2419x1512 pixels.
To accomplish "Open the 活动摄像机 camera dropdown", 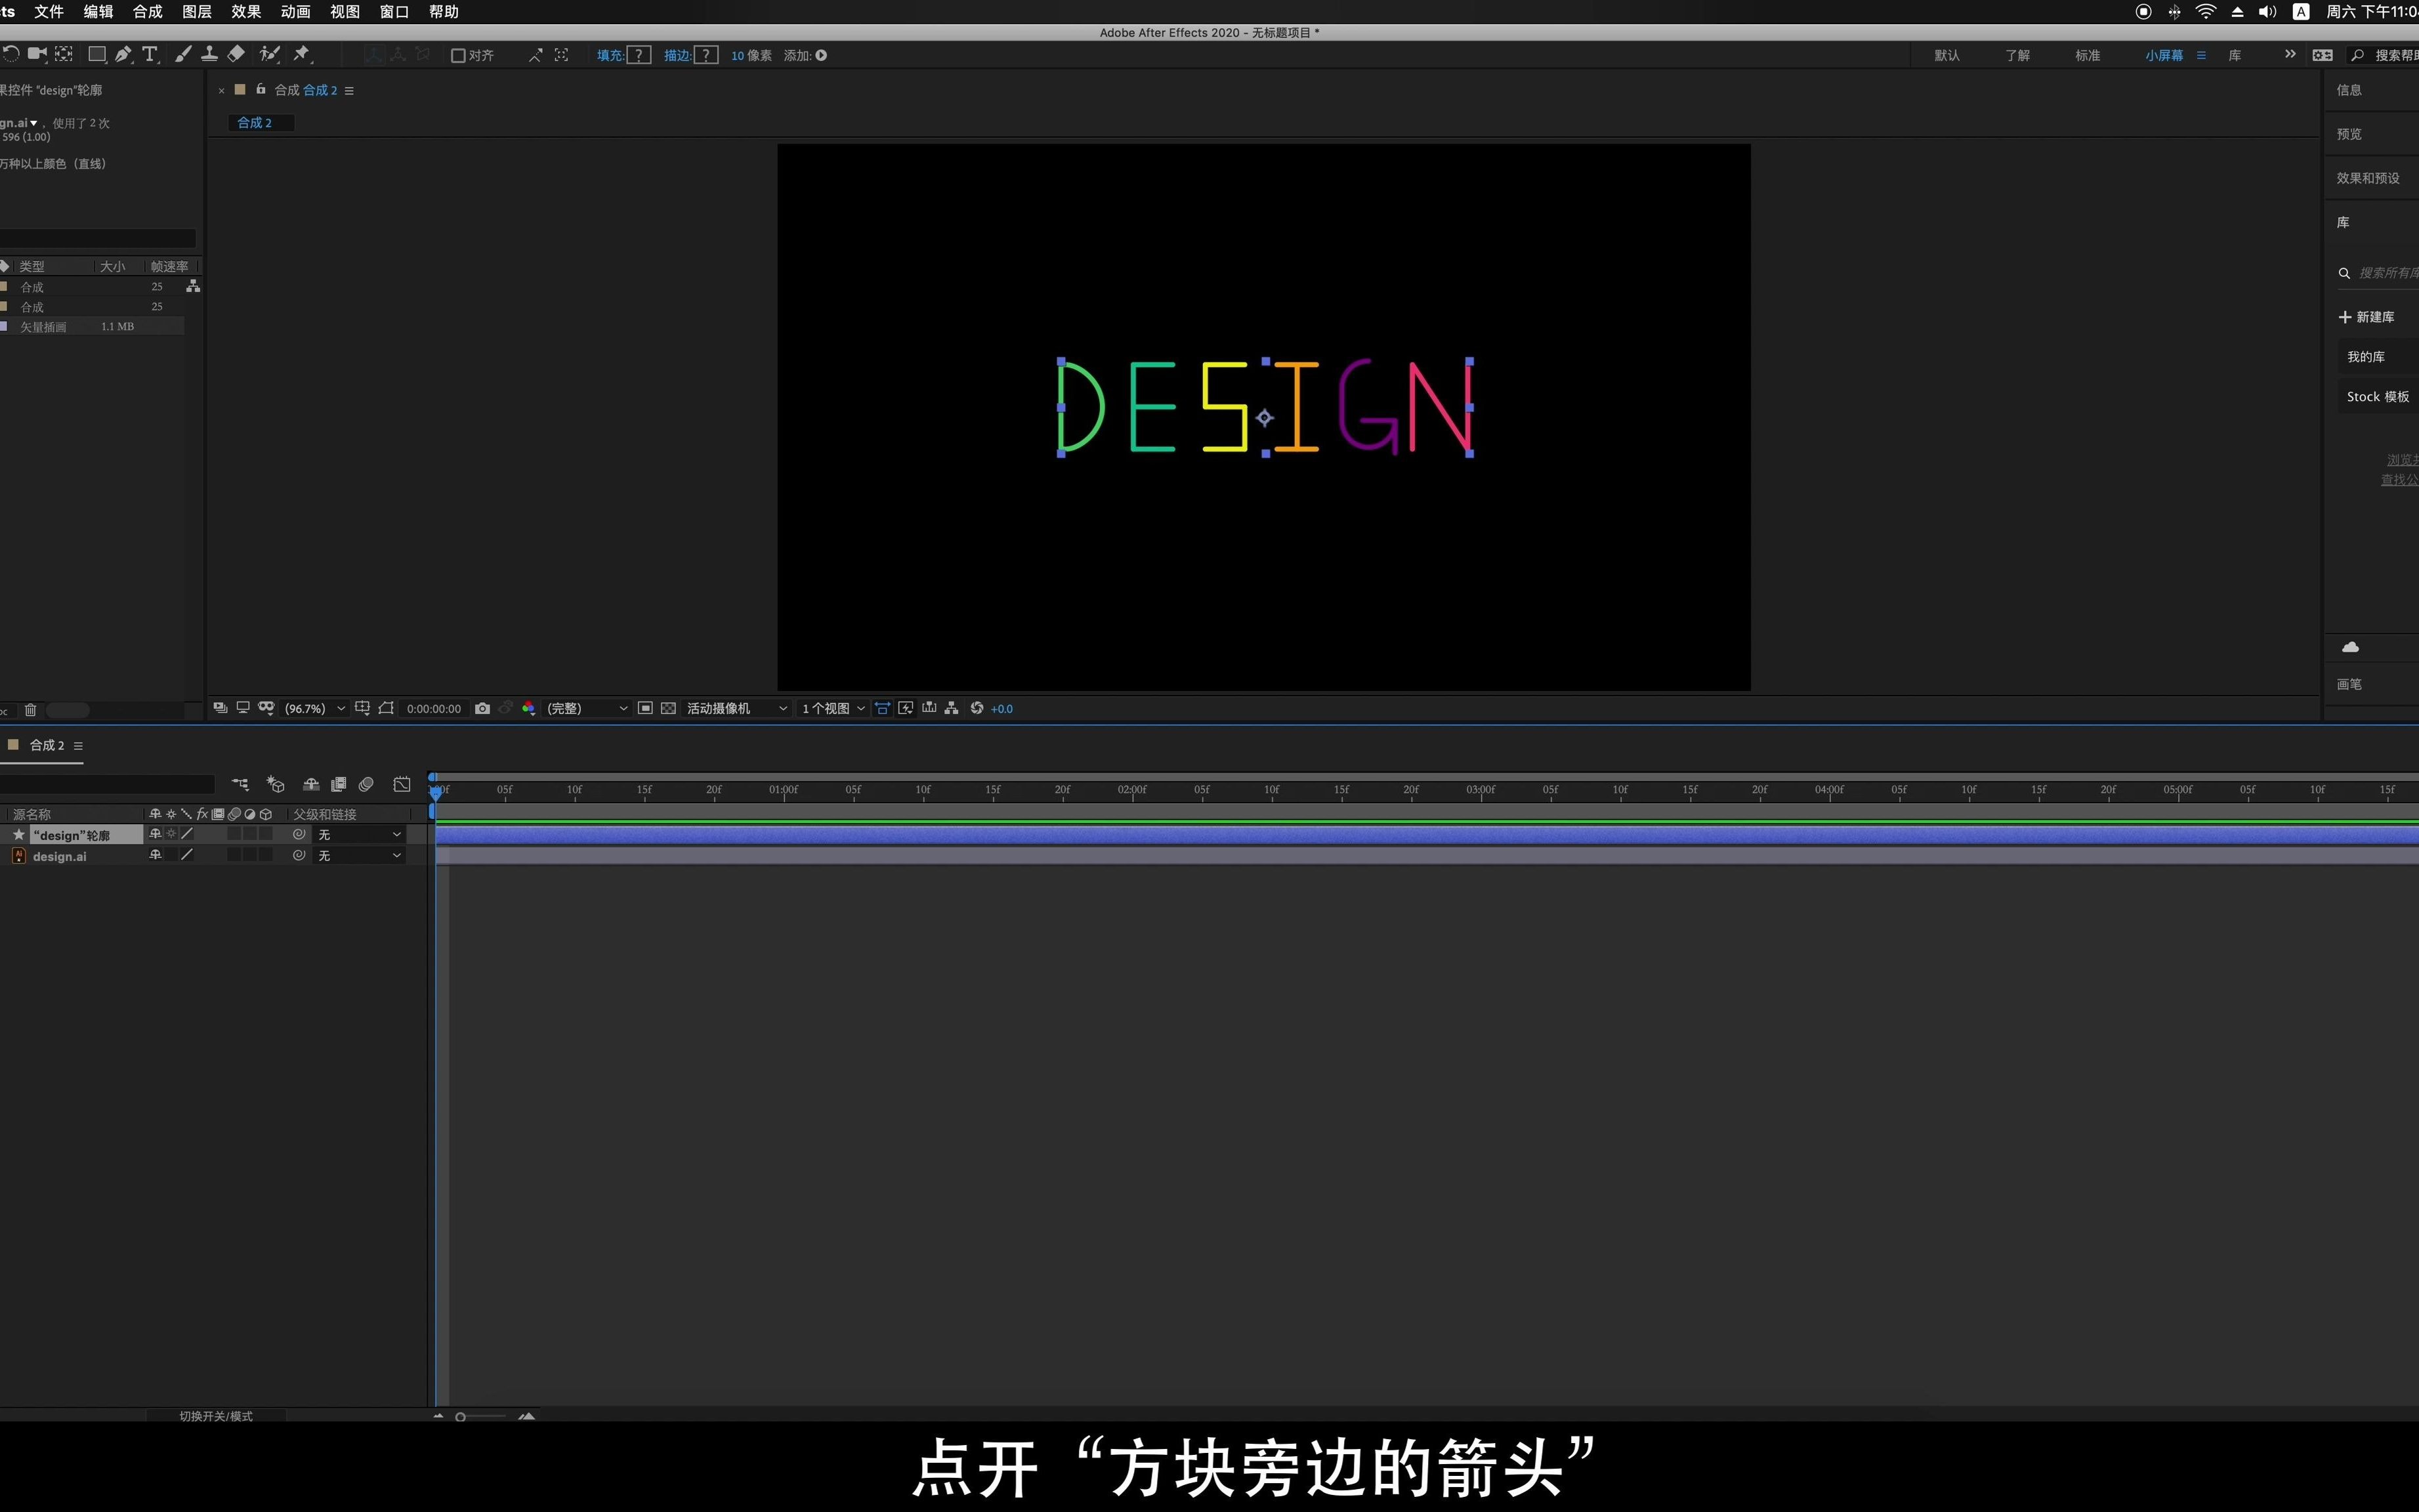I will coord(737,708).
